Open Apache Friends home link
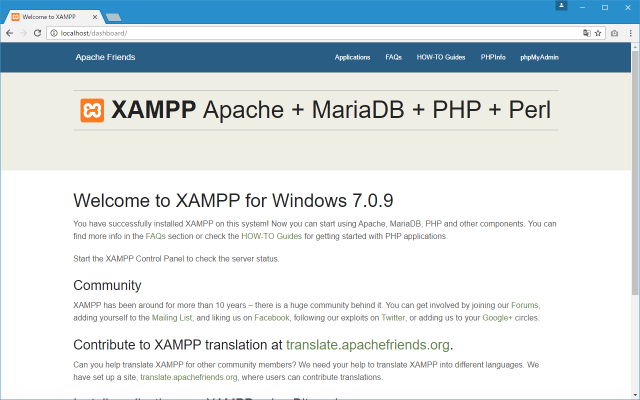 [x=105, y=57]
